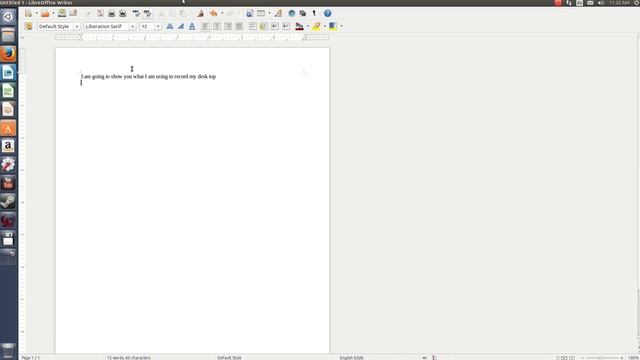Click the 'Page 1 / 1' status bar entry
The width and height of the screenshot is (640, 360).
coord(31,358)
